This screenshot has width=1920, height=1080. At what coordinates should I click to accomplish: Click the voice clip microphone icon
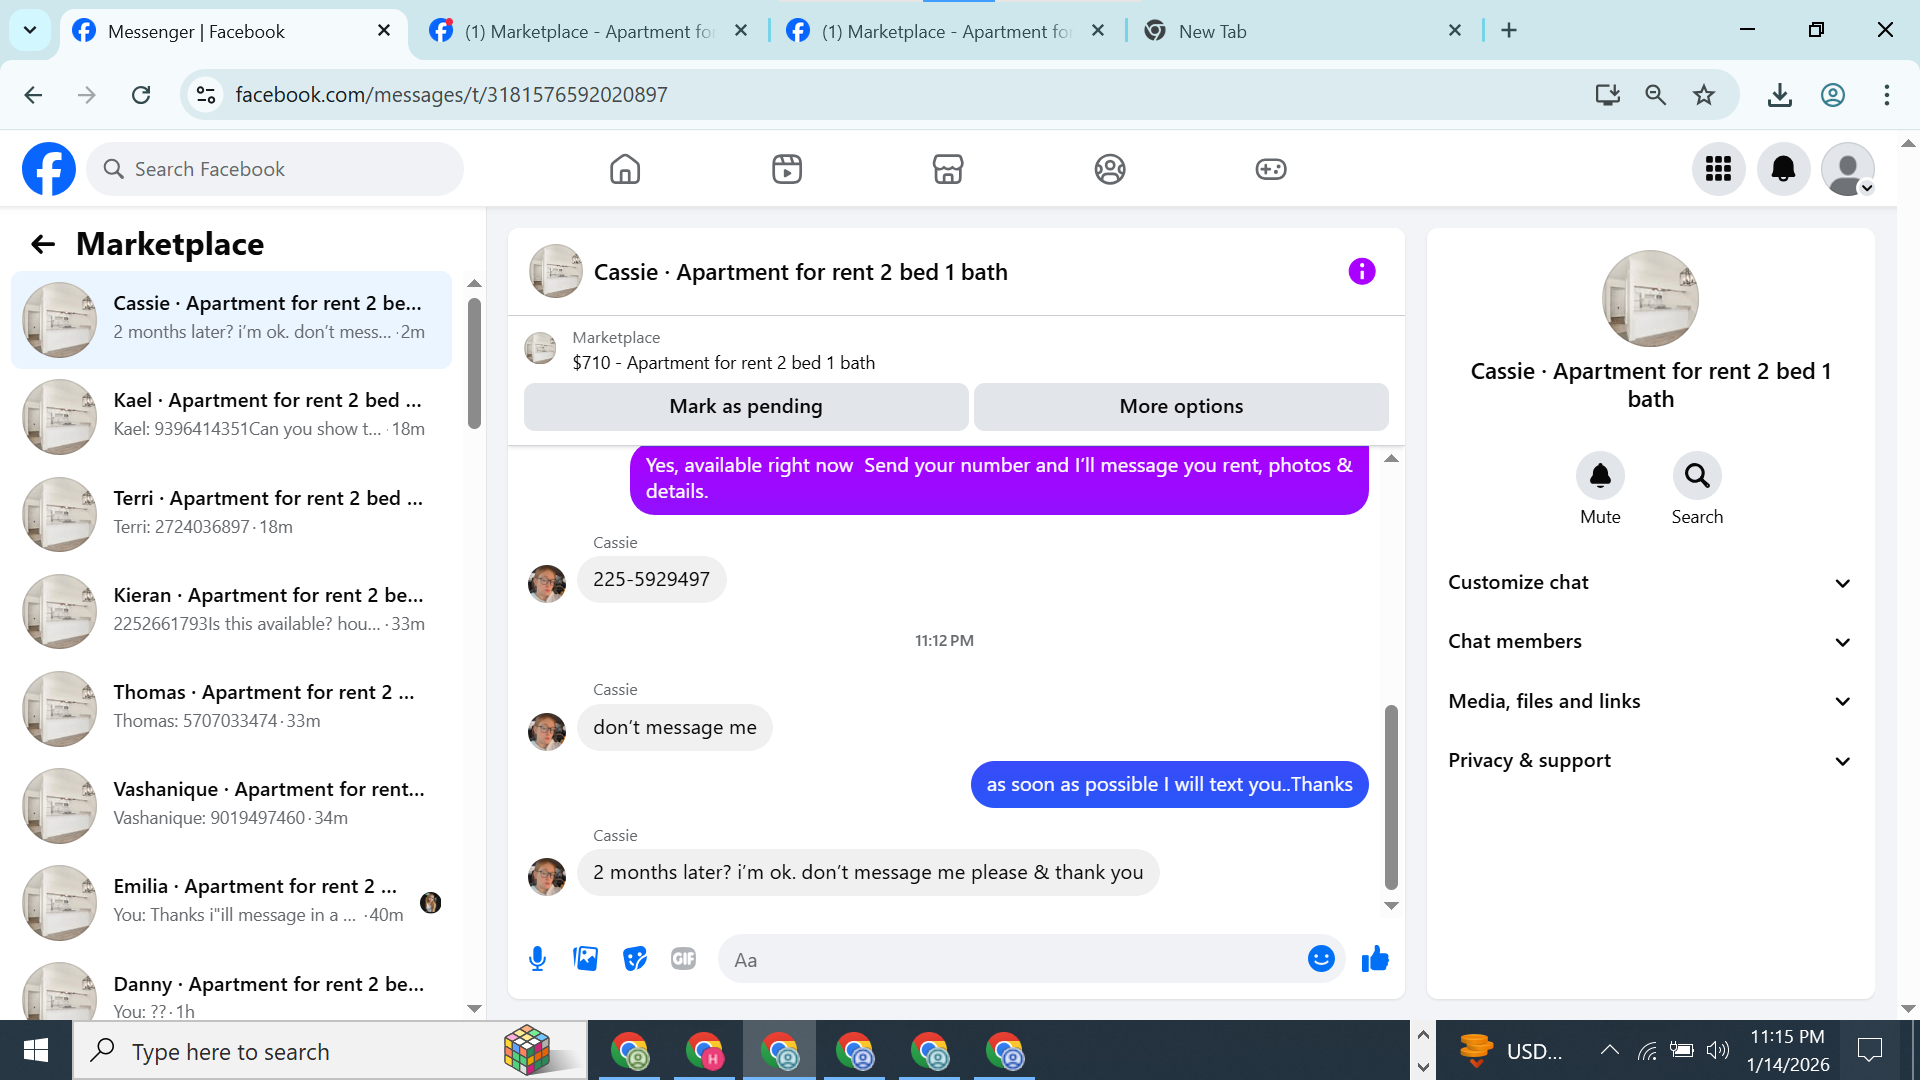click(537, 959)
